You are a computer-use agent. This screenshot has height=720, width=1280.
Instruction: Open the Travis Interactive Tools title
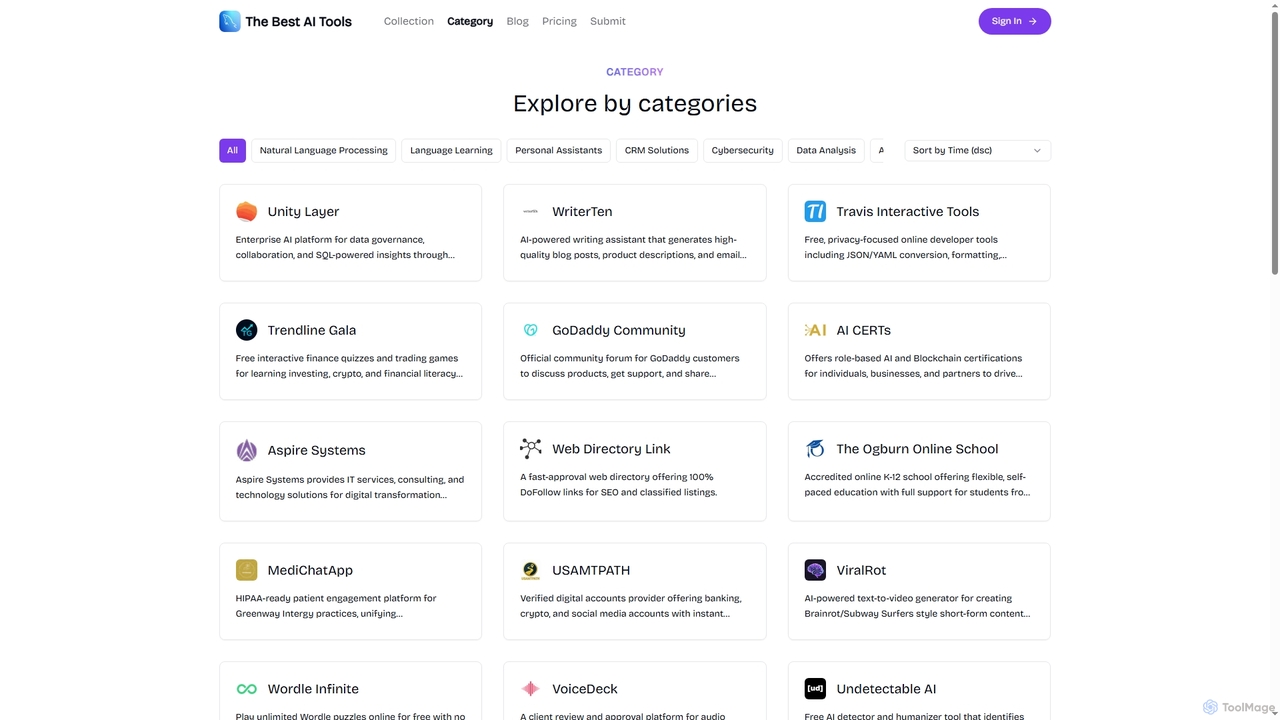point(908,211)
